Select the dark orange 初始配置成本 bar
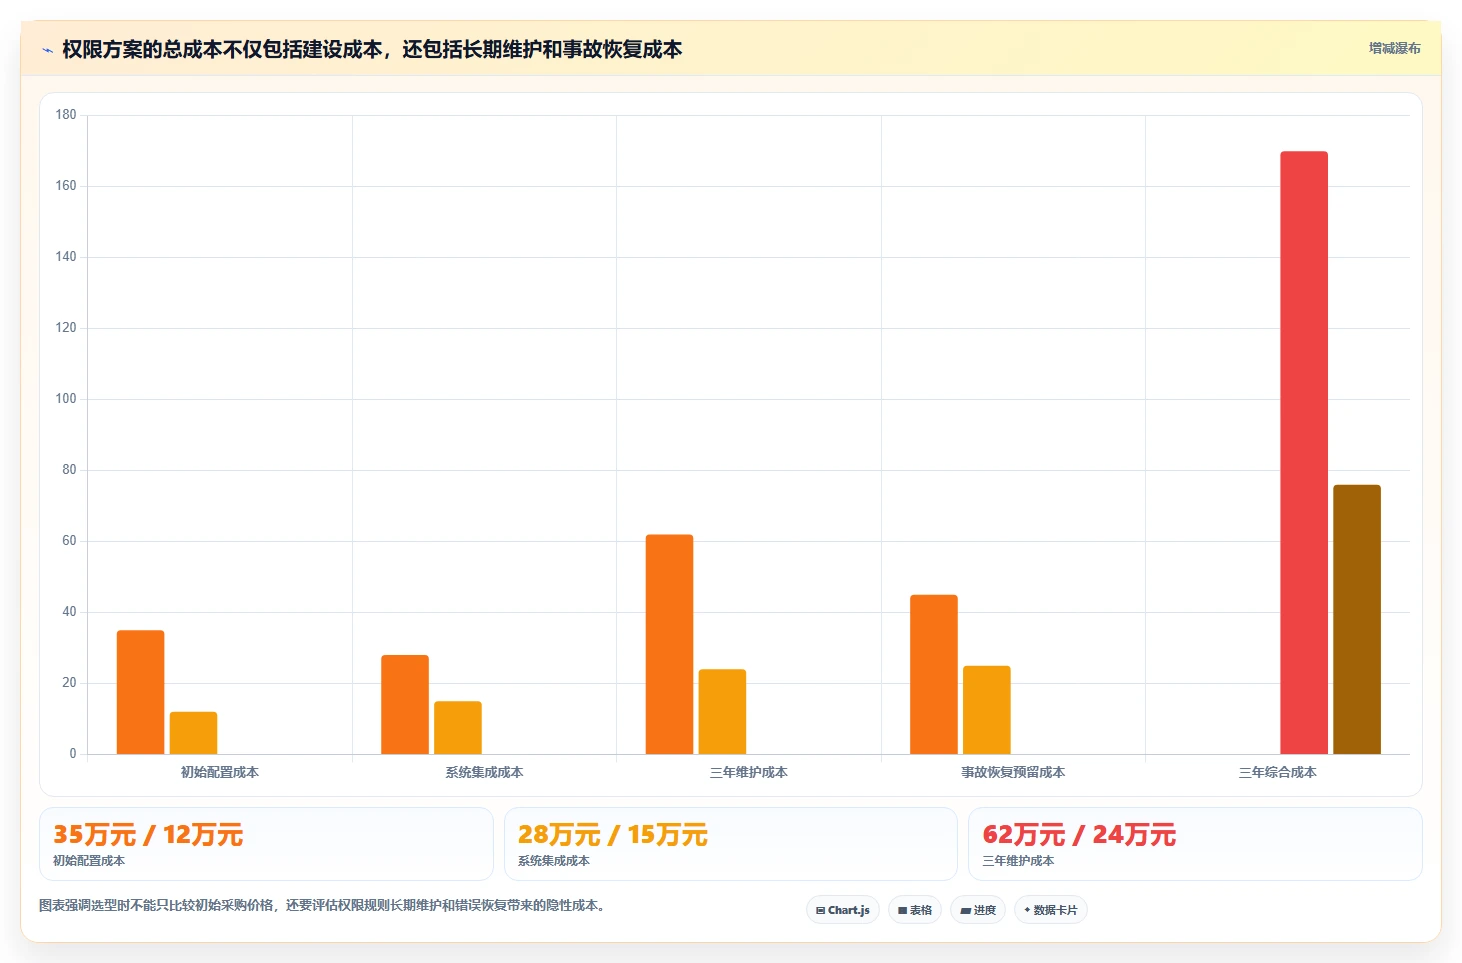The image size is (1462, 963). click(x=140, y=692)
